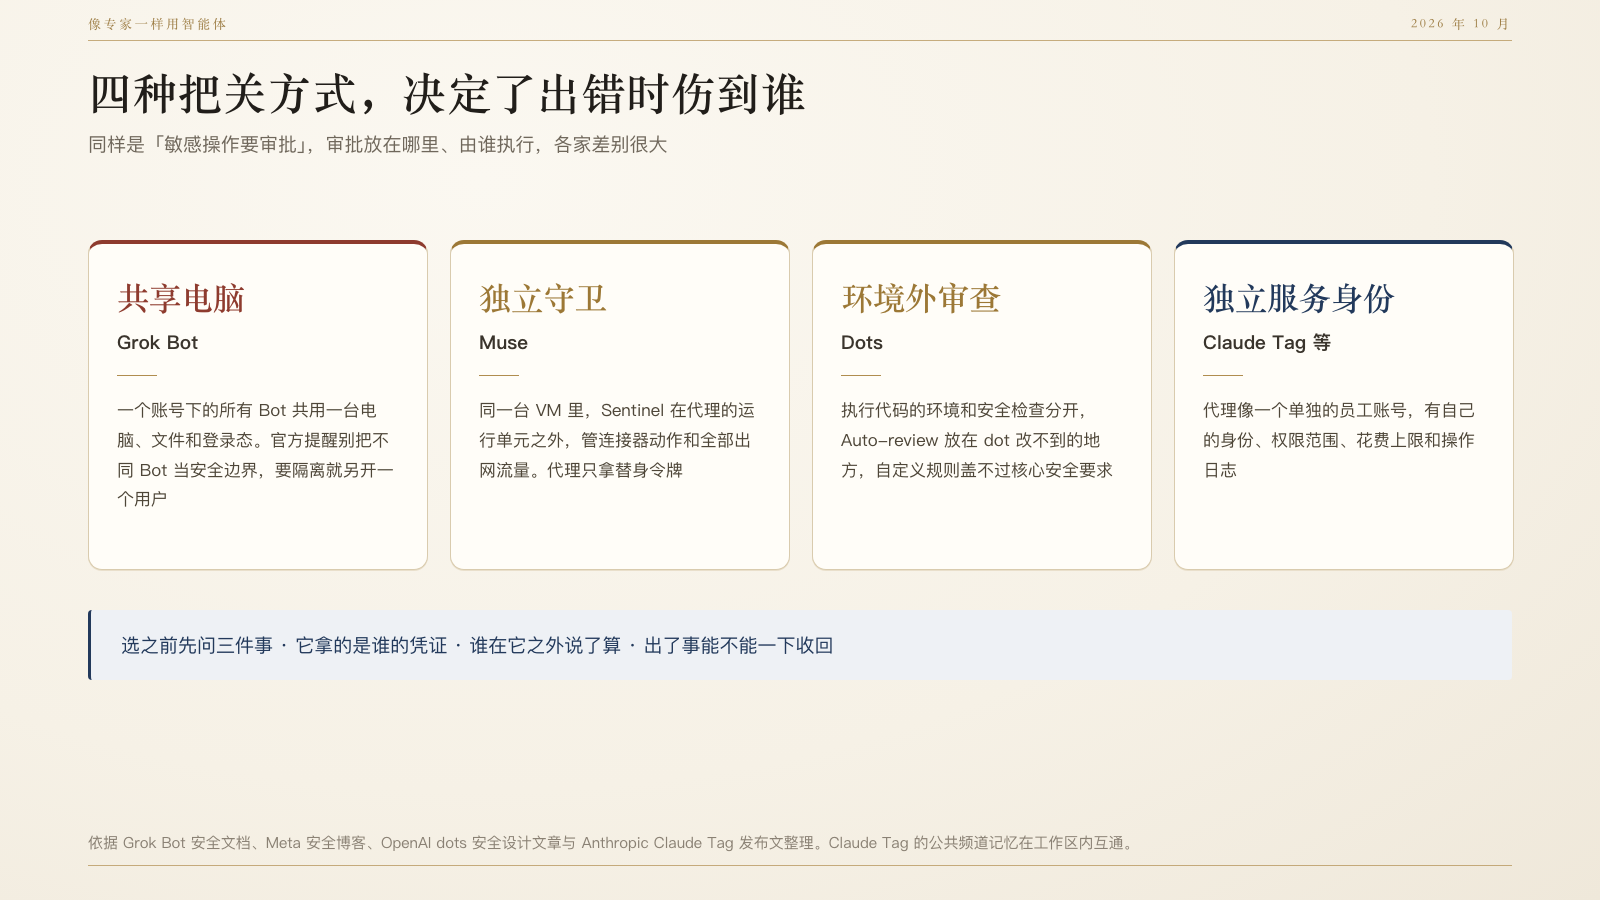Image resolution: width=1600 pixels, height=900 pixels.
Task: Click the paragraph beginning 同一台 VM 里
Action: (617, 440)
